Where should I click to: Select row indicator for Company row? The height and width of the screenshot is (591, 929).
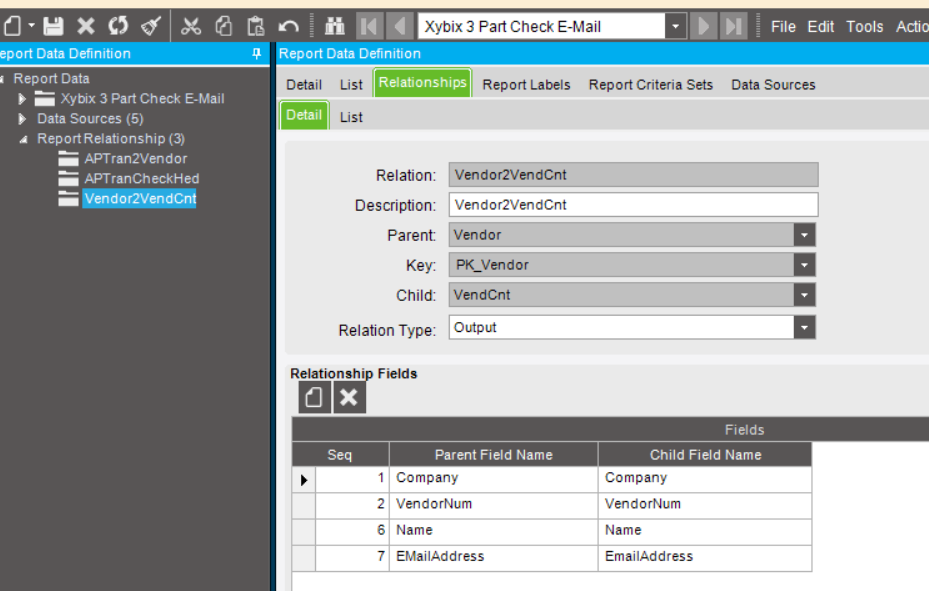(x=304, y=480)
